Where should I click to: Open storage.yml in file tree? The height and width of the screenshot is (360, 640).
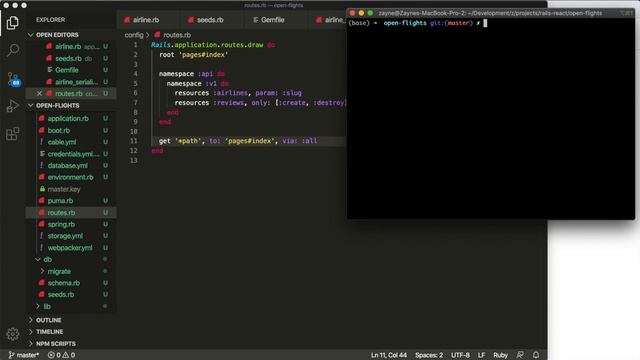point(71,236)
